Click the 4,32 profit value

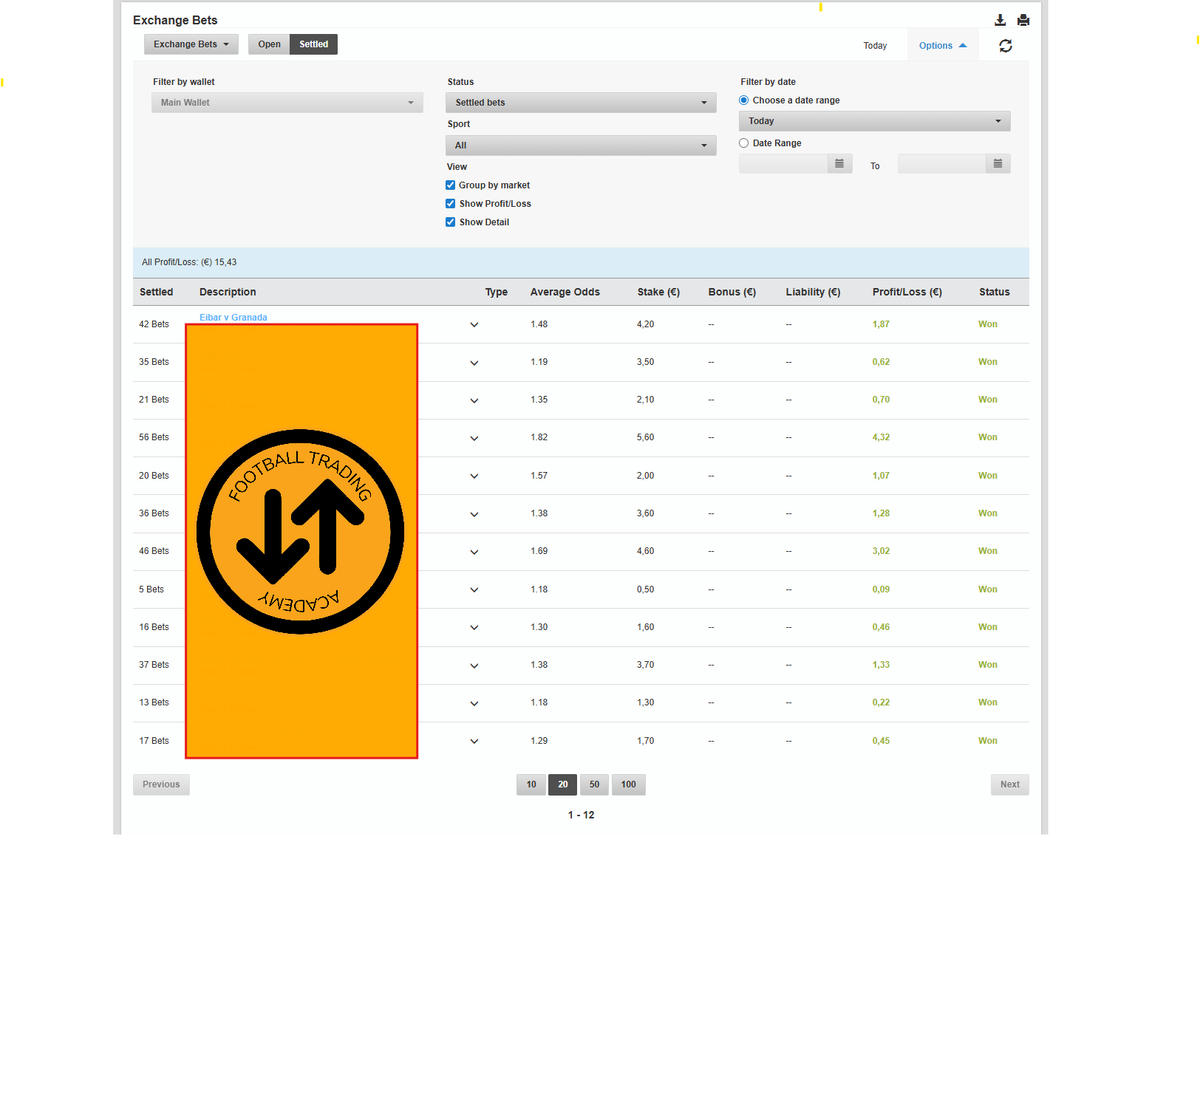click(x=881, y=438)
